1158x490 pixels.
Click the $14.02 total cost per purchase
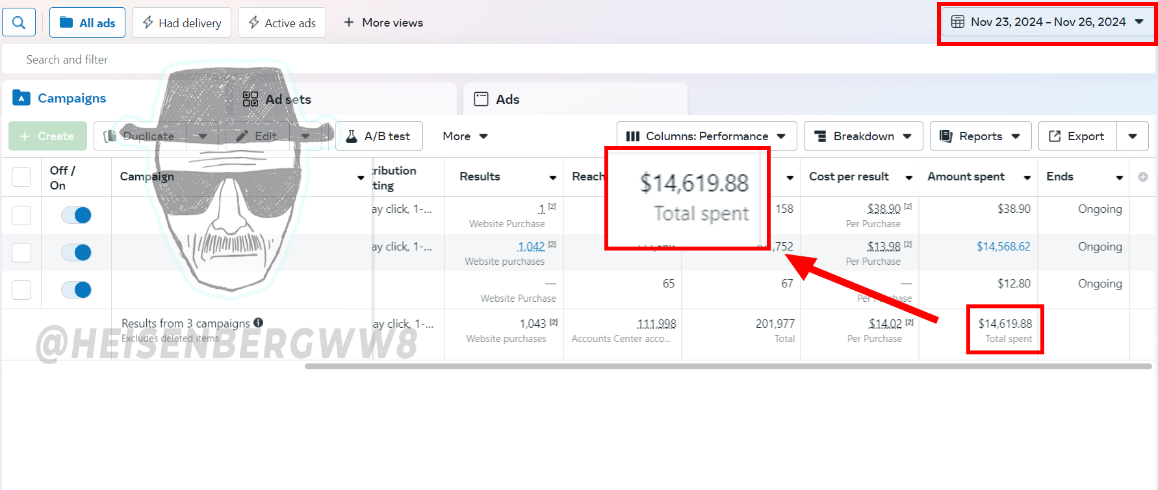pyautogui.click(x=884, y=323)
